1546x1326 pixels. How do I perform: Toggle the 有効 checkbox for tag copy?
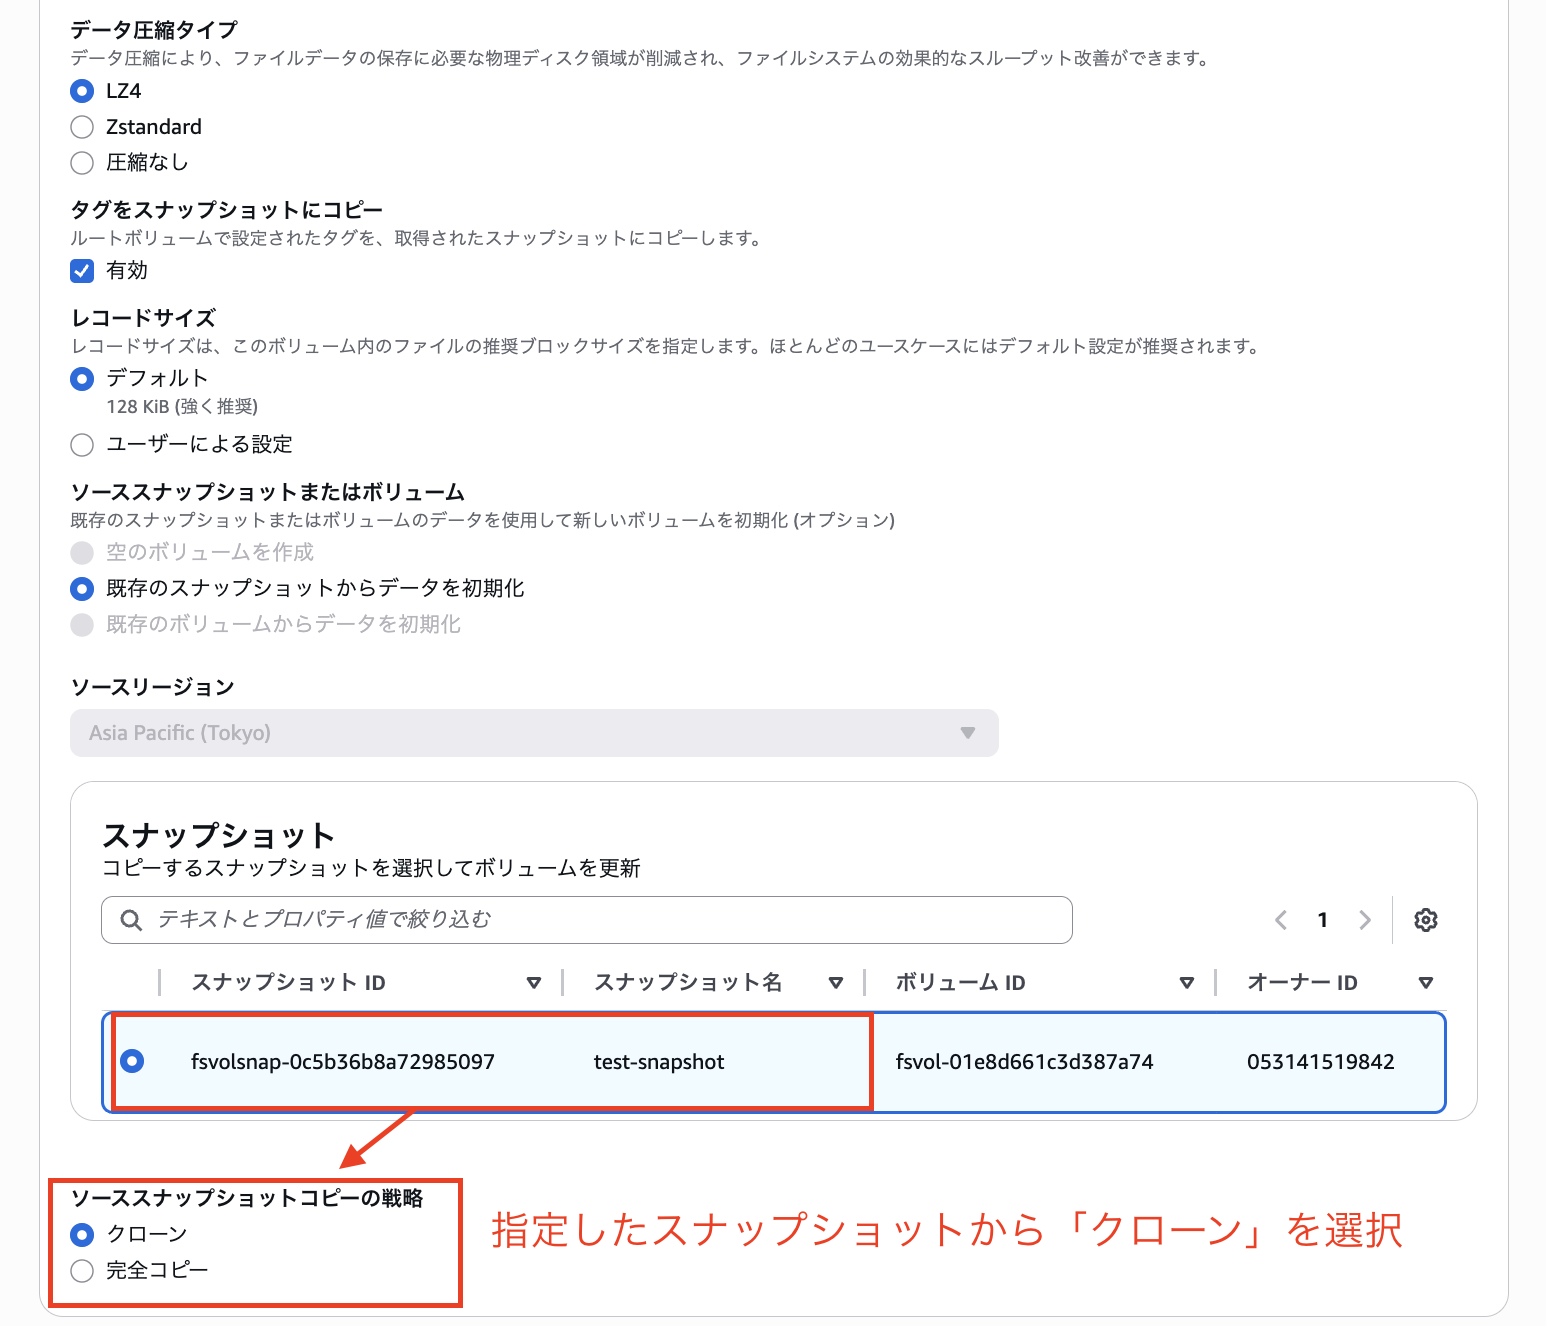pyautogui.click(x=82, y=271)
